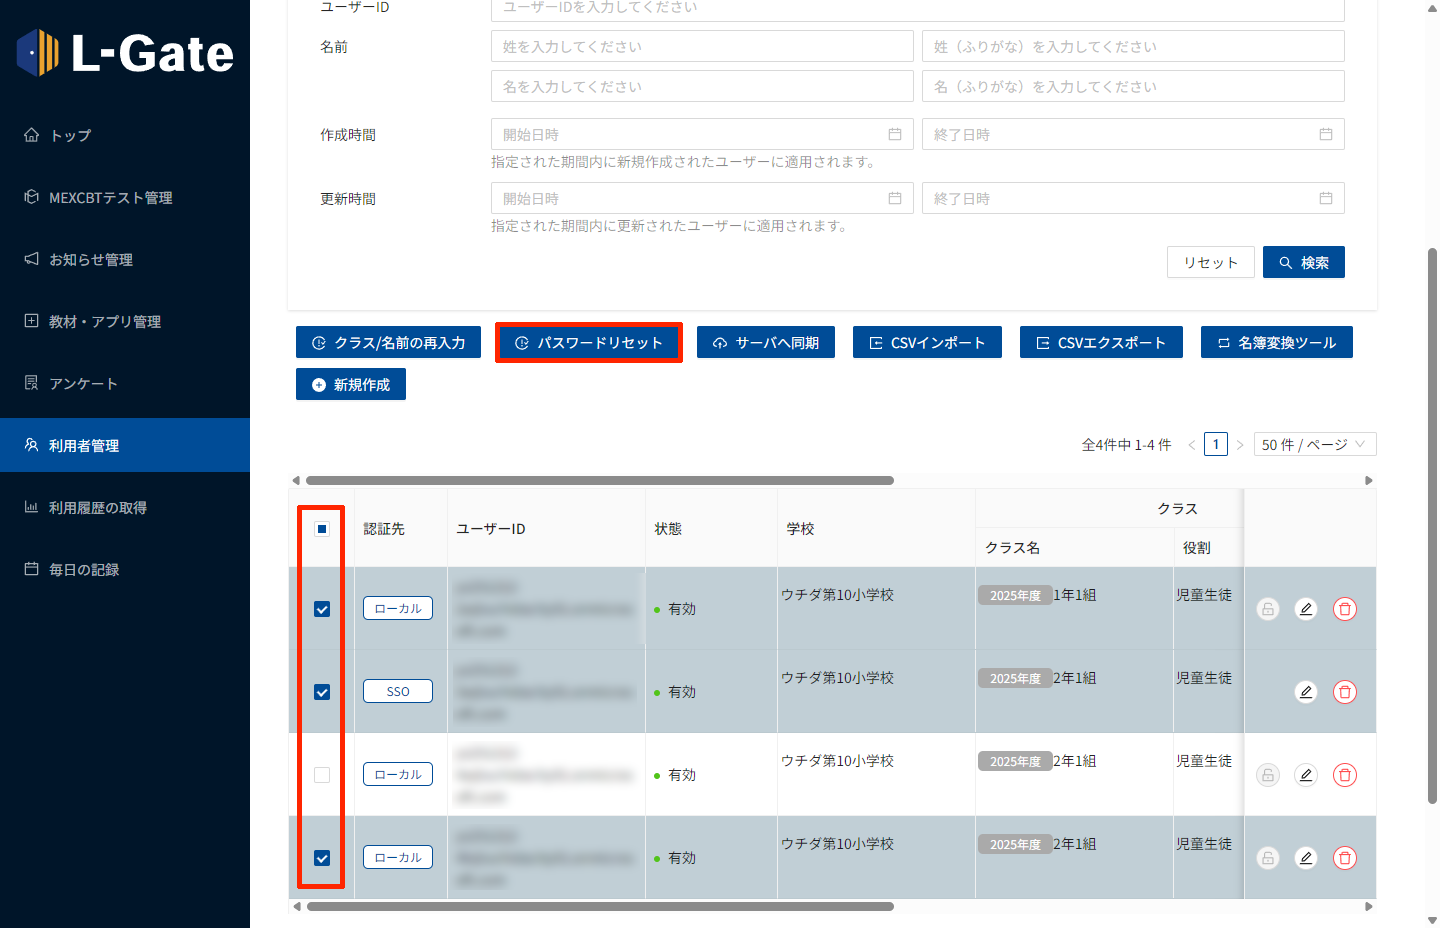Uncheck the SSO user row checkbox
This screenshot has width=1440, height=928.
[x=322, y=692]
